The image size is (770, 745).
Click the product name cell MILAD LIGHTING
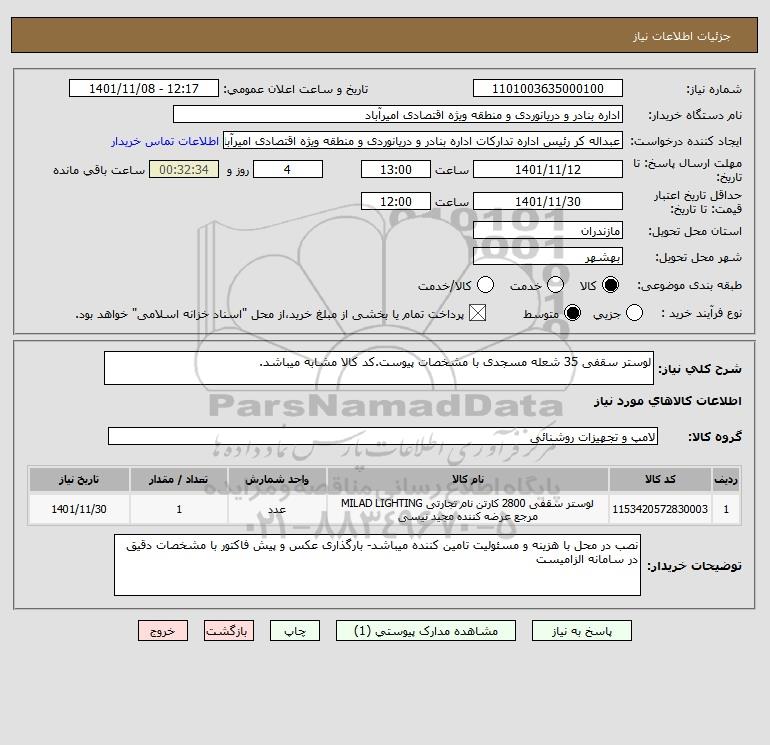[x=468, y=509]
